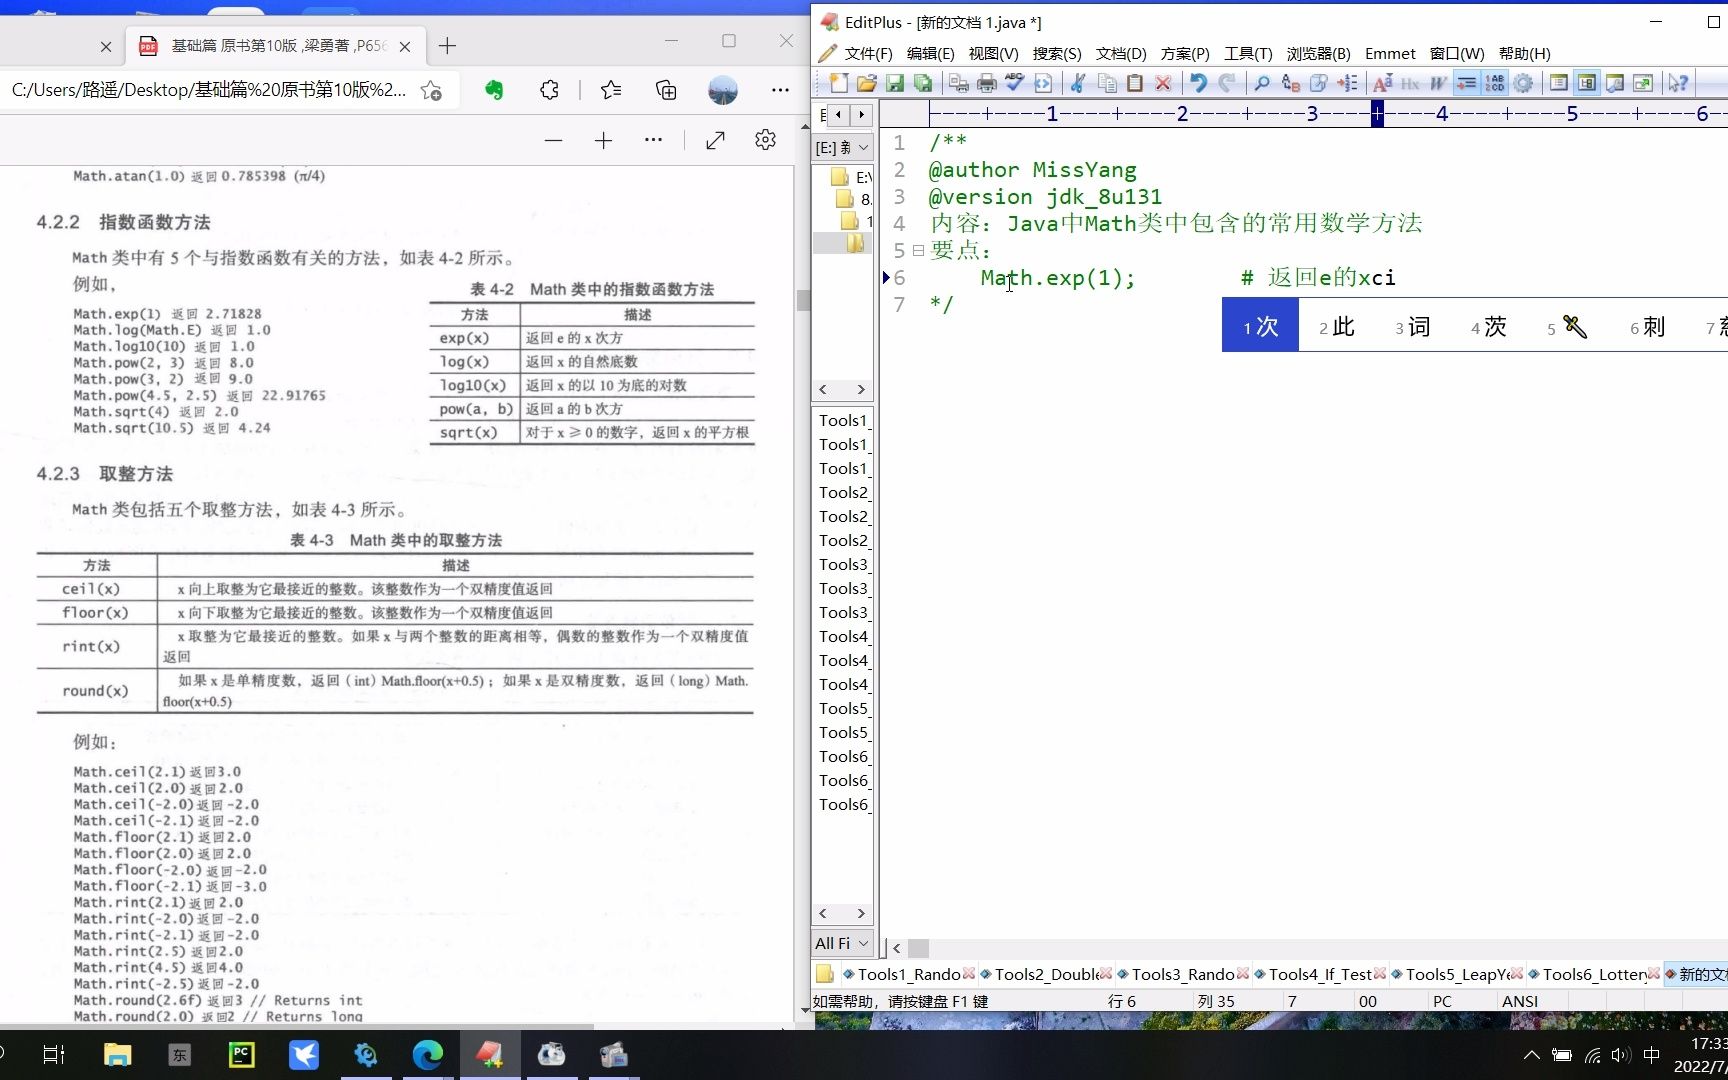Click the Print icon in EditPlus
Image resolution: width=1728 pixels, height=1080 pixels.
(x=986, y=83)
